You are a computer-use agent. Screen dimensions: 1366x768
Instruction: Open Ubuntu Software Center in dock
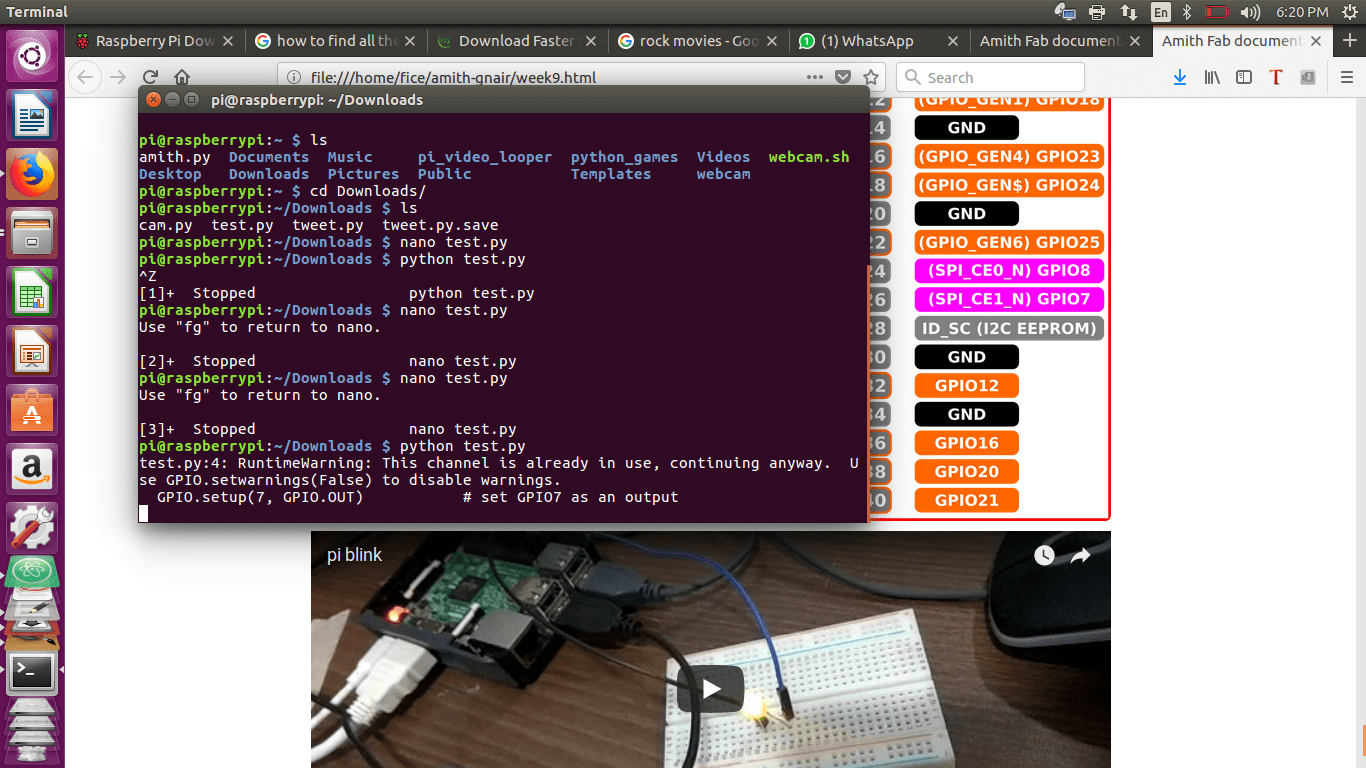pyautogui.click(x=32, y=410)
